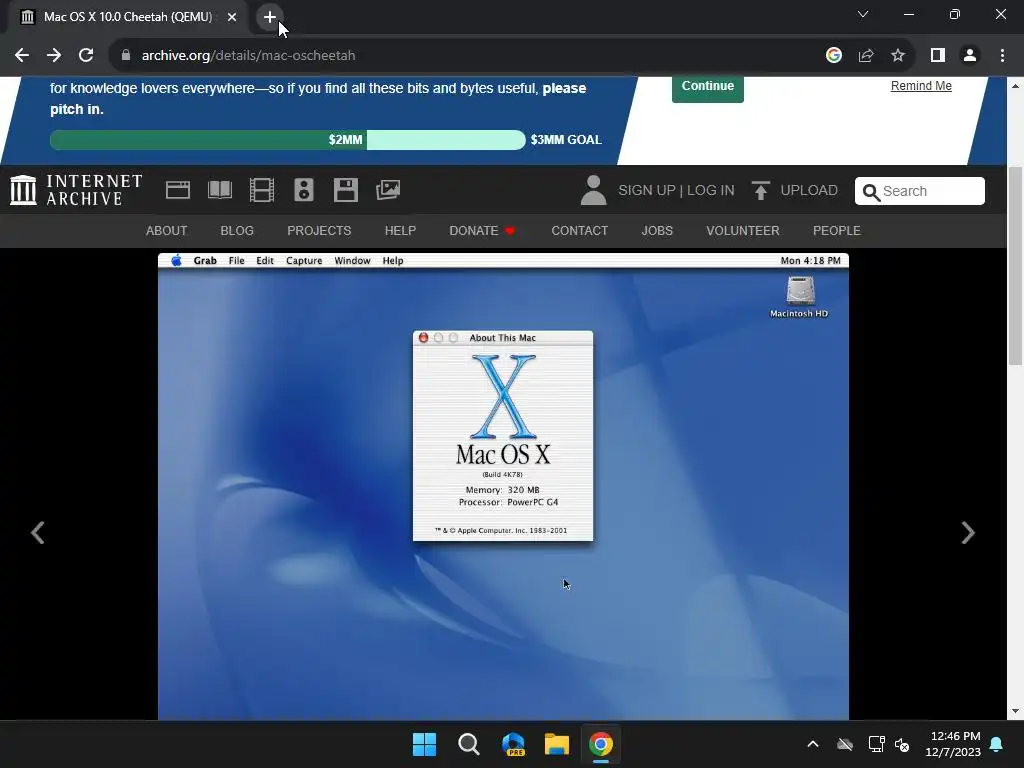Show the previous screenshot with left arrow

point(38,532)
